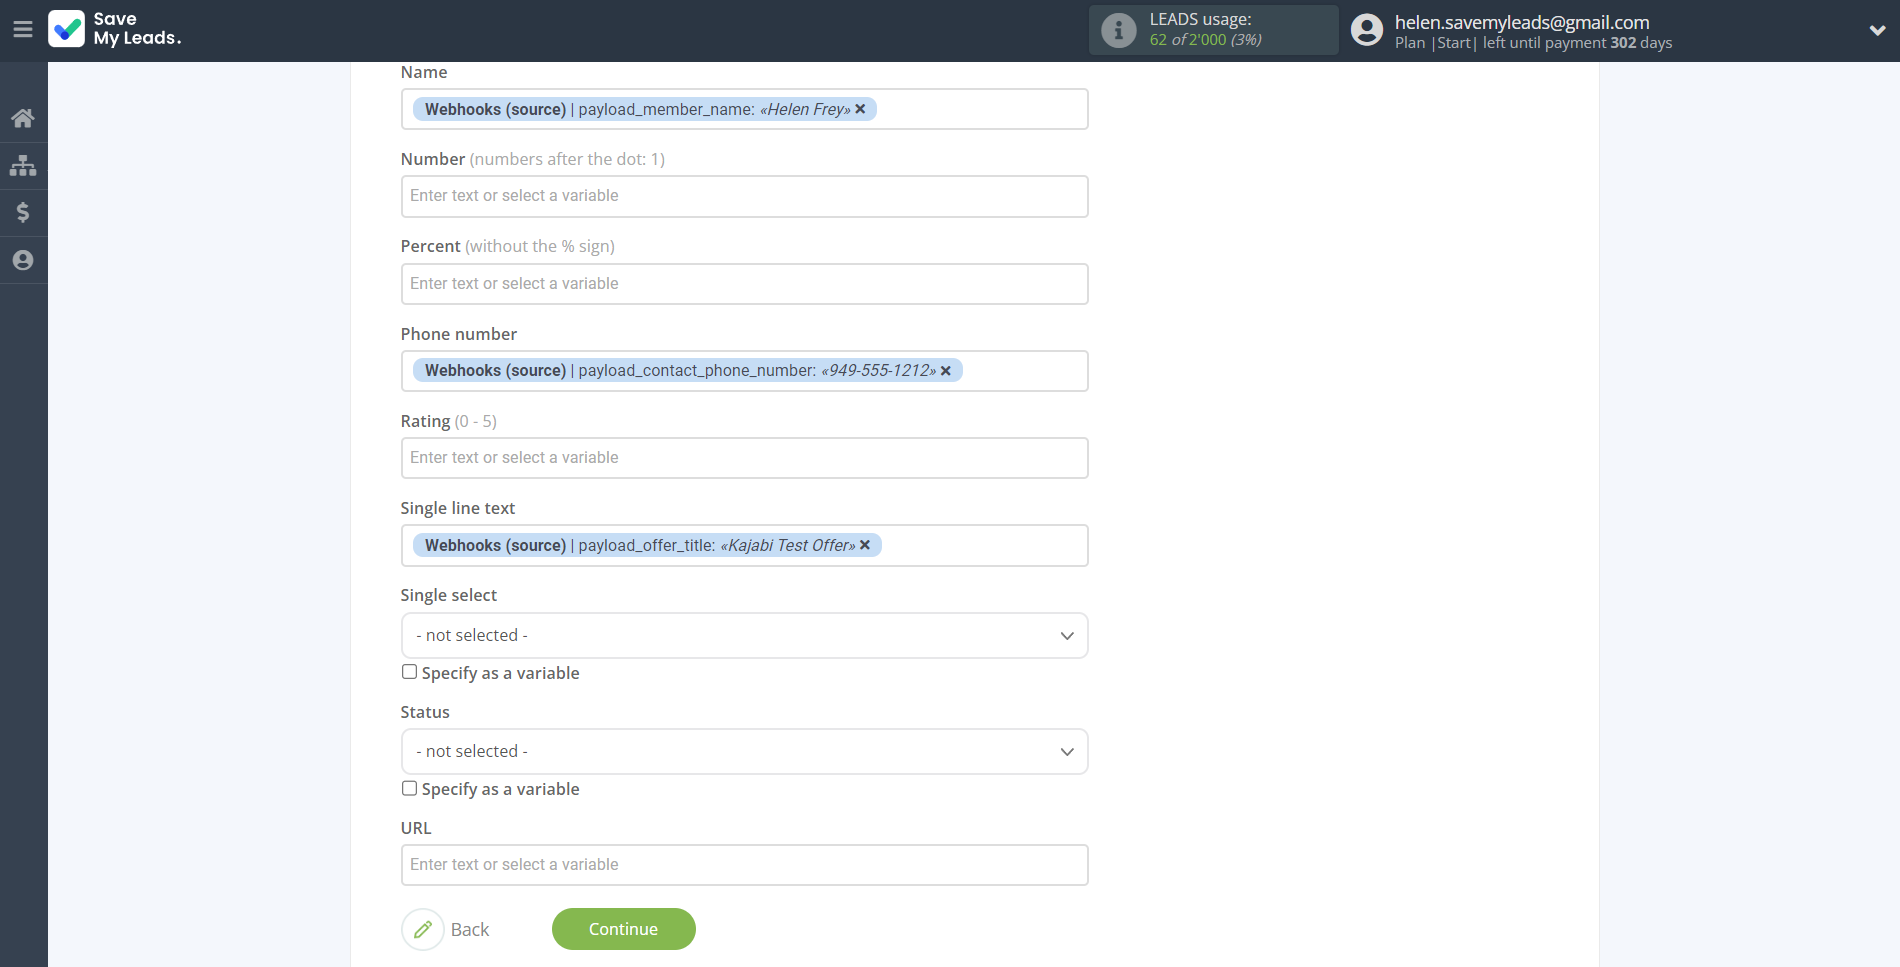Remove the payload_contact_phone_number variable tag
Viewport: 1900px width, 967px height.
click(x=946, y=371)
